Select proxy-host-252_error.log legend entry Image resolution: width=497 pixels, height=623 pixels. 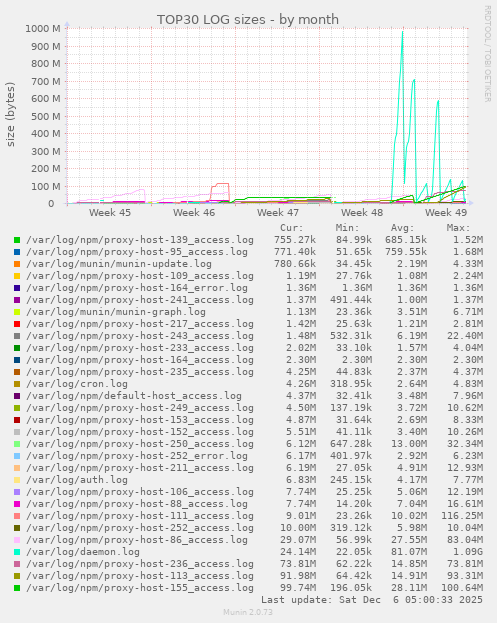pyautogui.click(x=137, y=456)
